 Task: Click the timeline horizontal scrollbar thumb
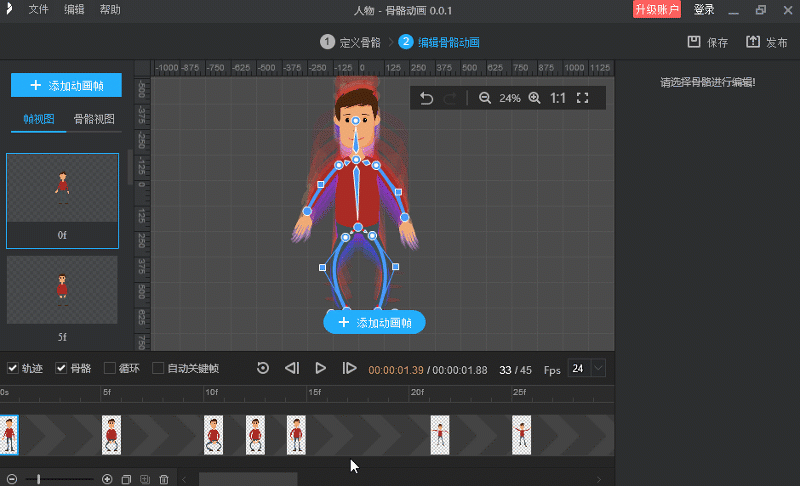pyautogui.click(x=248, y=479)
